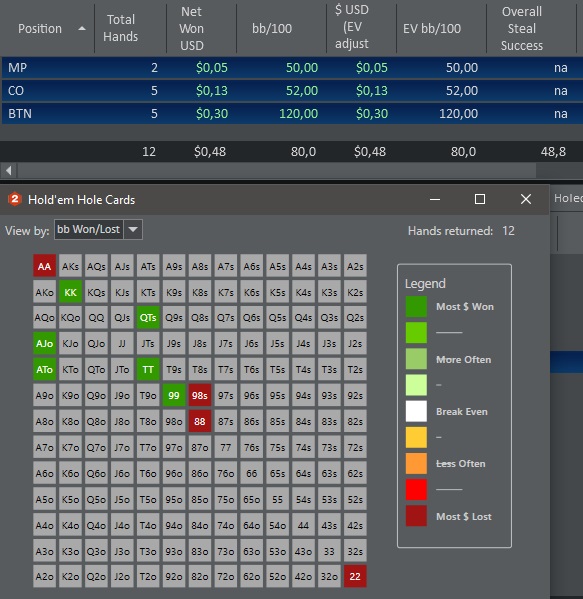This screenshot has width=583, height=599.
Task: Click the 55 hole cards cell
Action: point(277,499)
